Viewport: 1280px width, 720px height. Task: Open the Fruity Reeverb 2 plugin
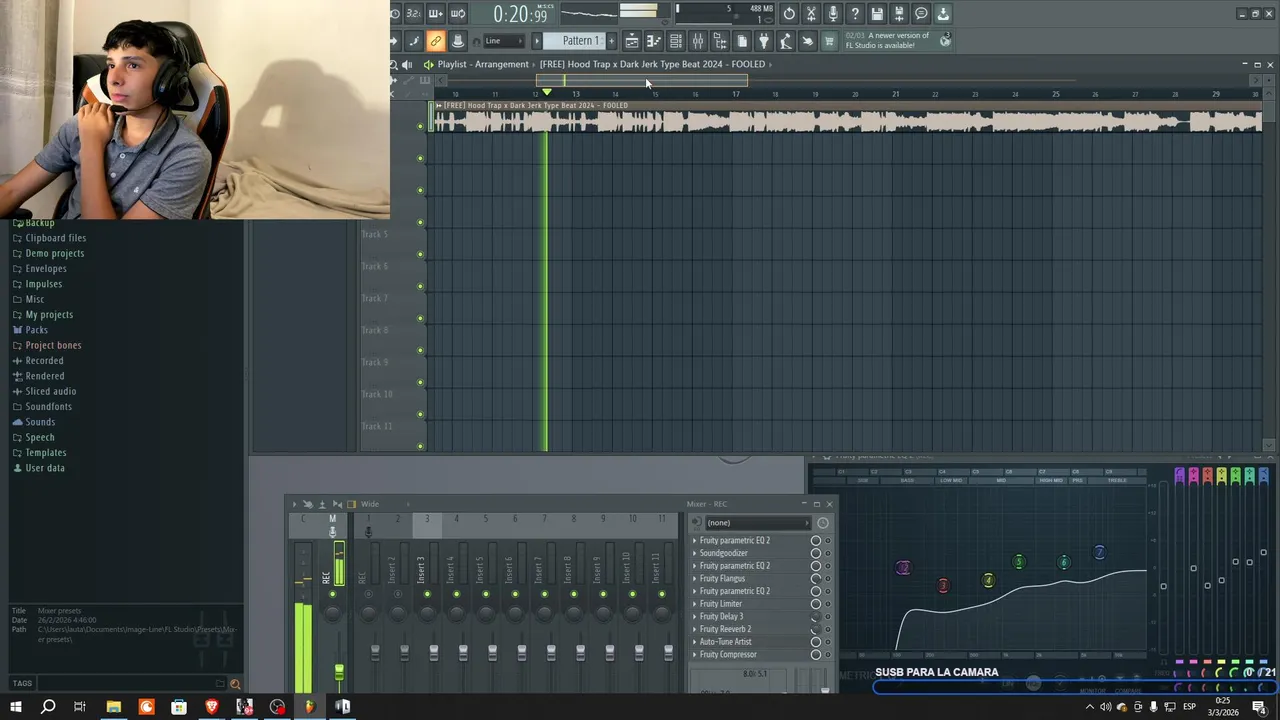click(x=725, y=629)
